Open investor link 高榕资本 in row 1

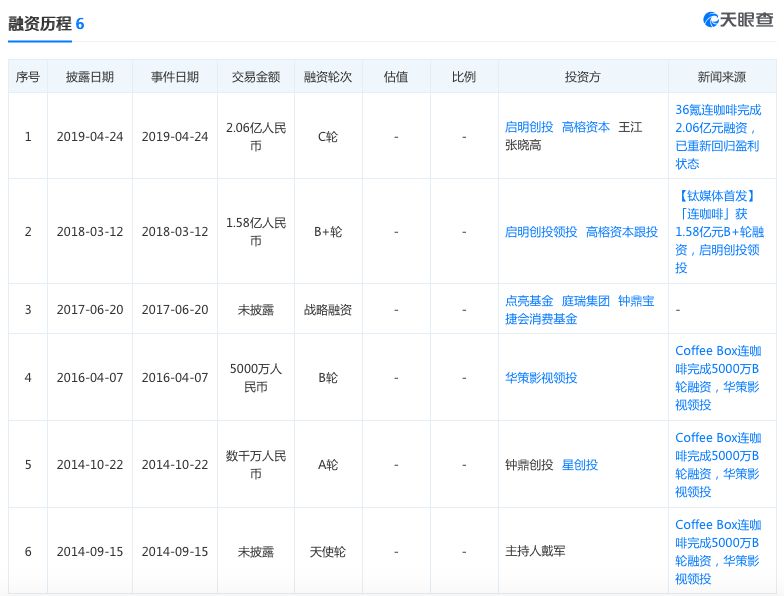pos(586,127)
